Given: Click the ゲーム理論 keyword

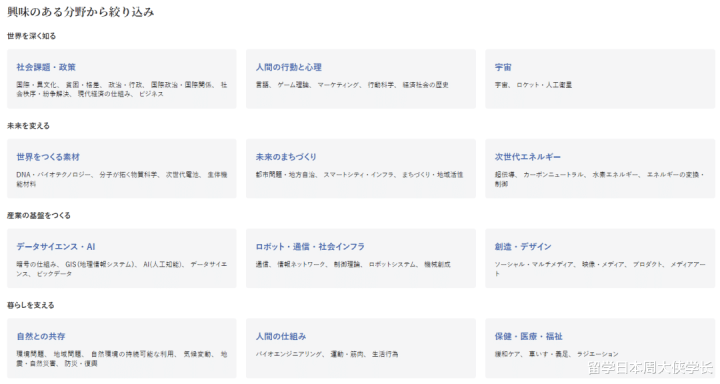Looking at the screenshot, I should tap(293, 85).
